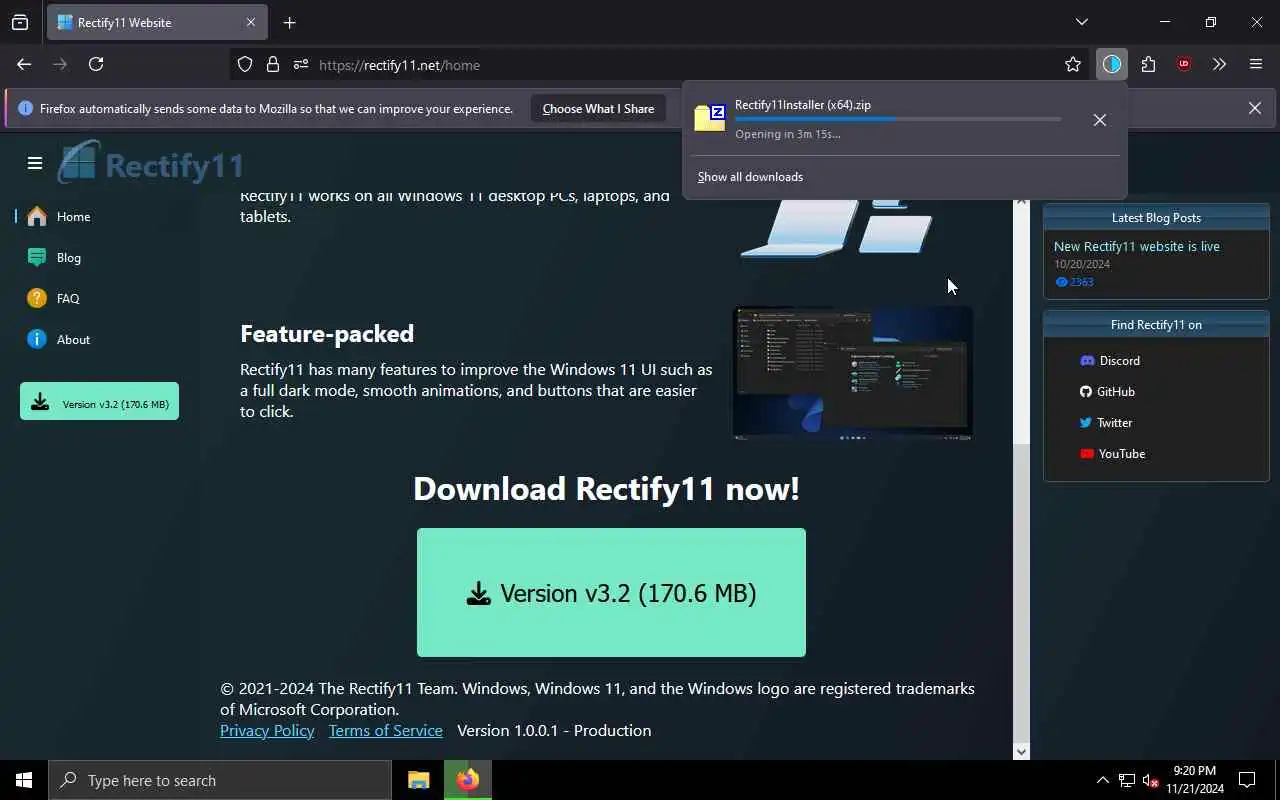
Task: Click sidebar Version v3.2 download button
Action: 99,401
